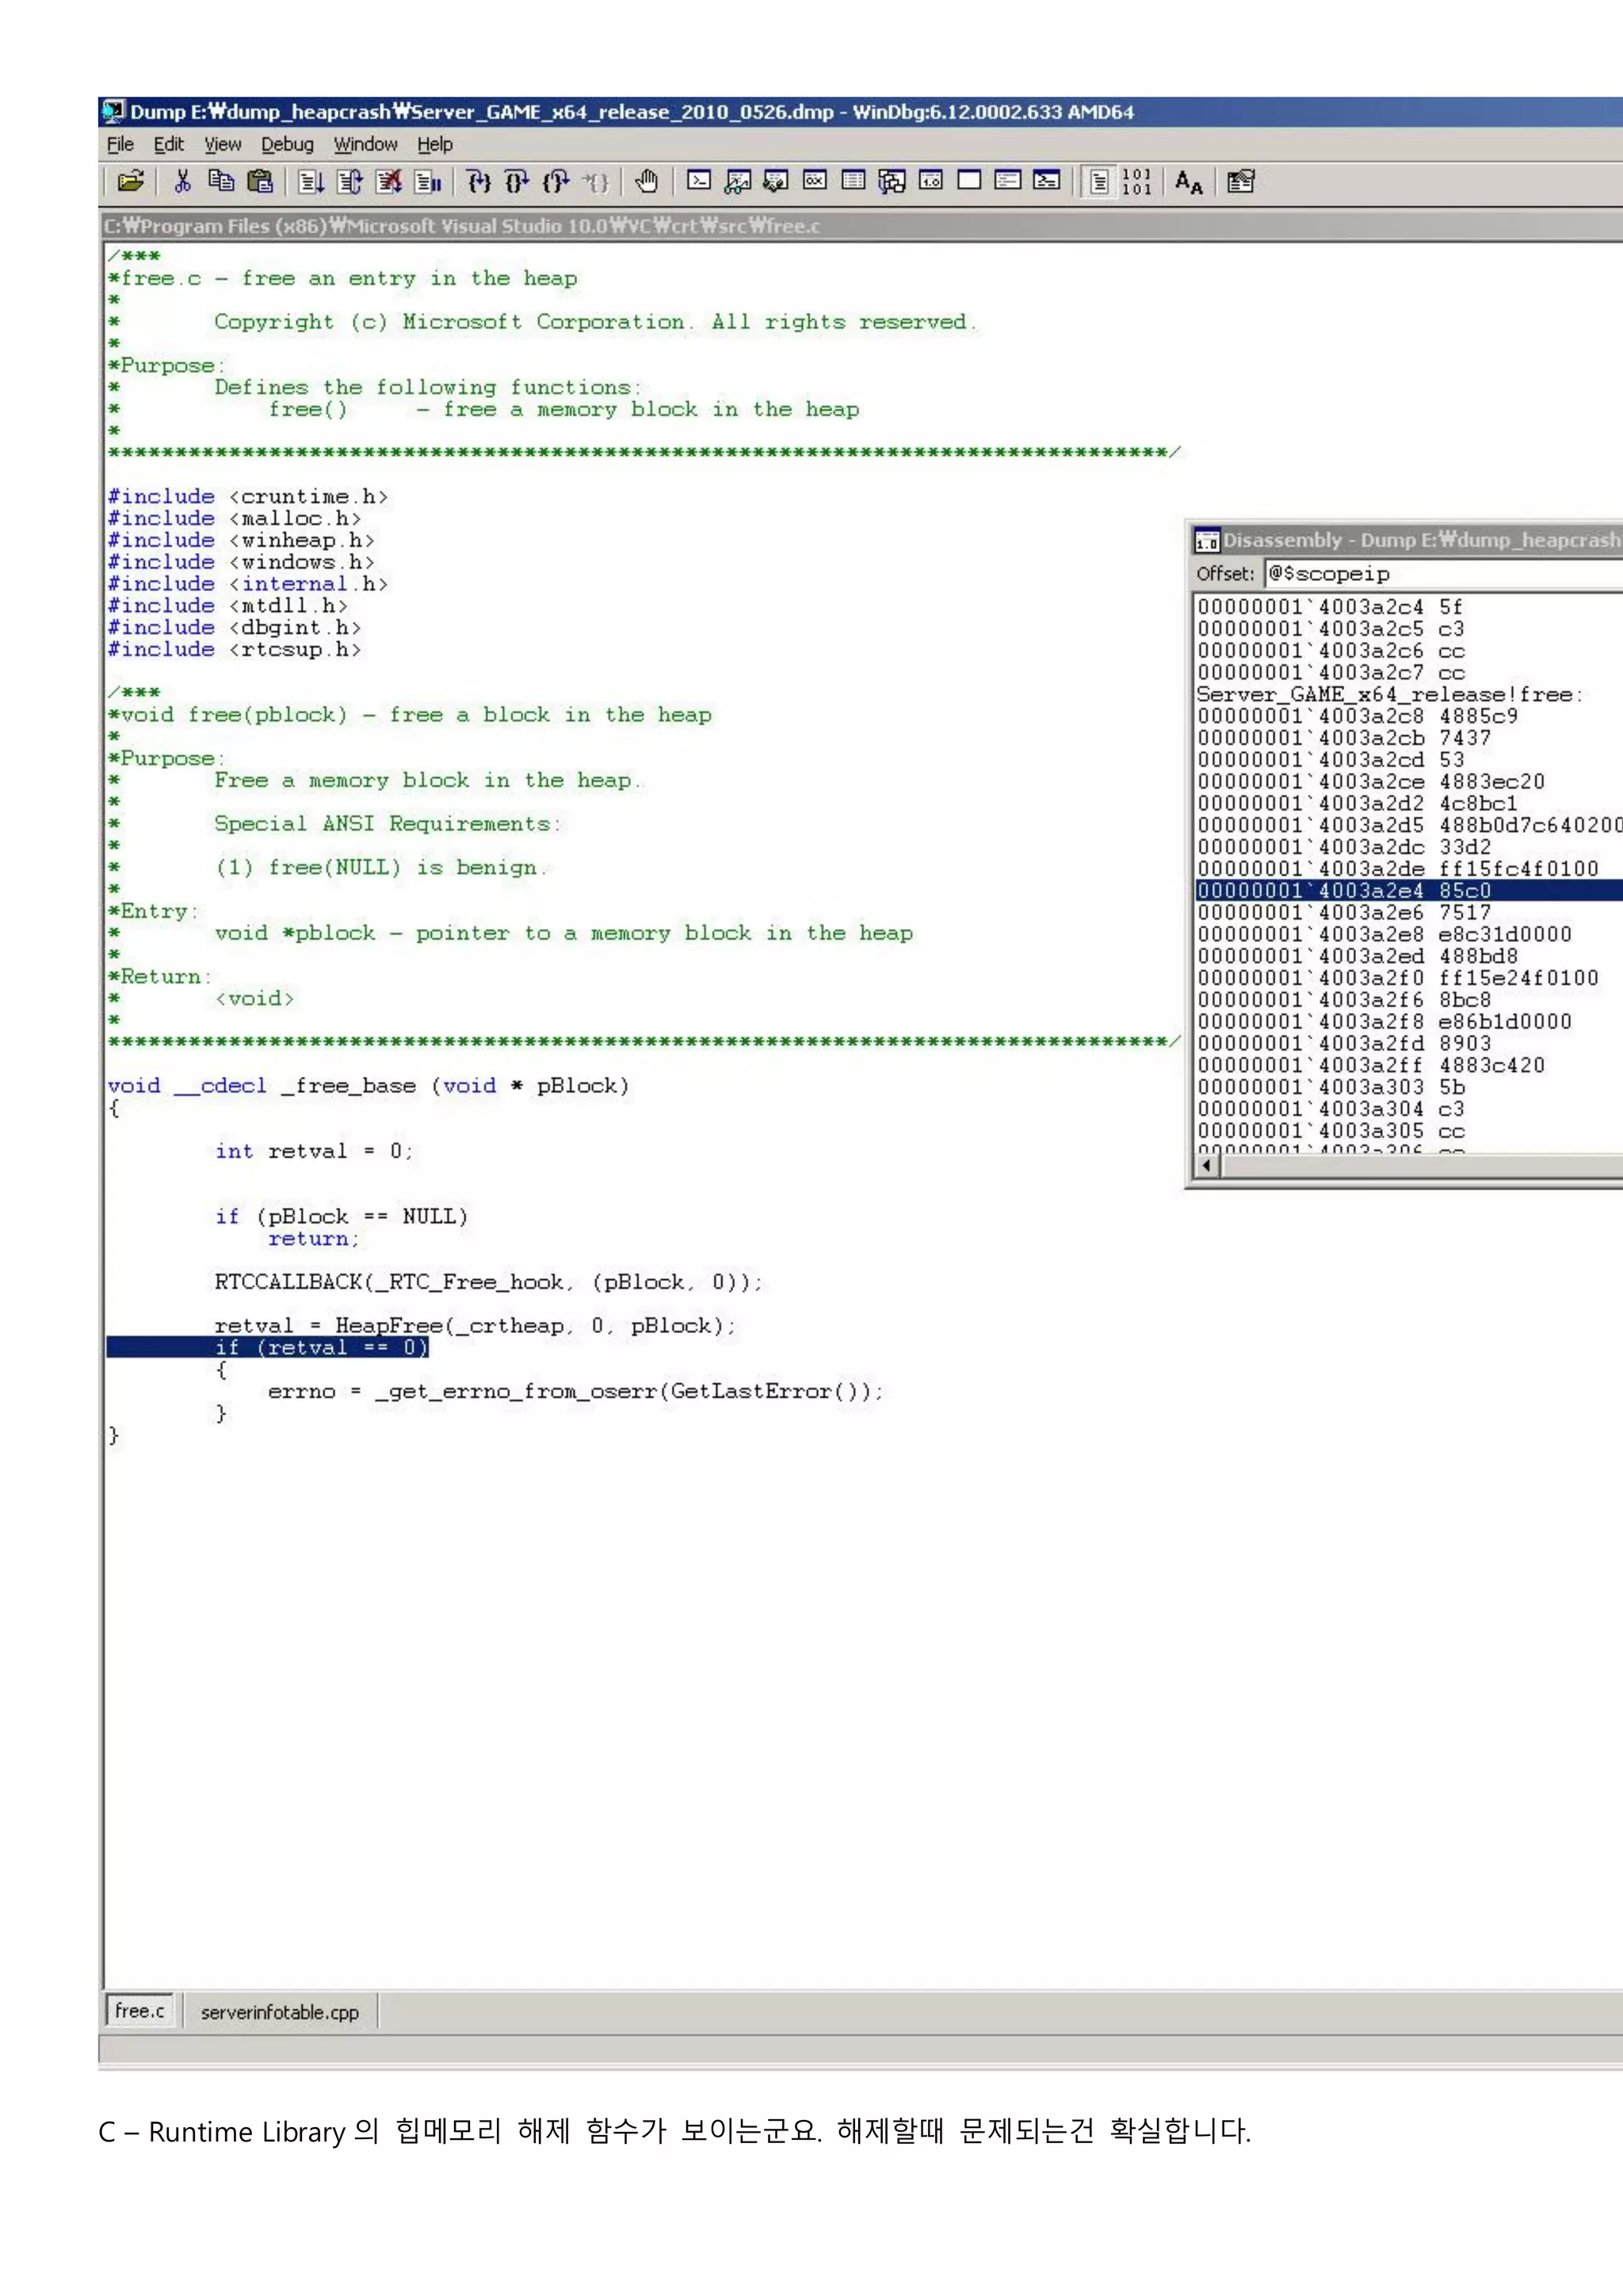Viewport: 1623px width, 2296px height.
Task: Select disassembly row 4003a2c8 4885c9
Action: 1357,716
